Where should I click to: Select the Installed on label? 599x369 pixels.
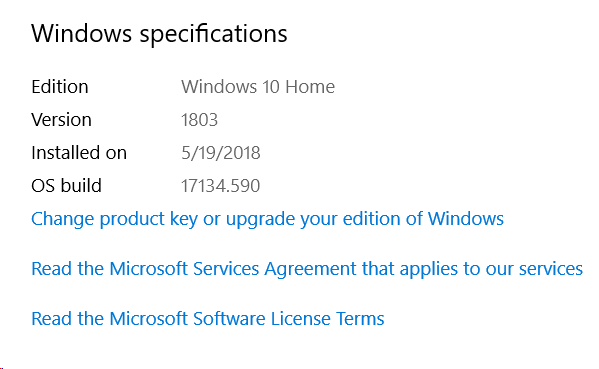[x=79, y=153]
